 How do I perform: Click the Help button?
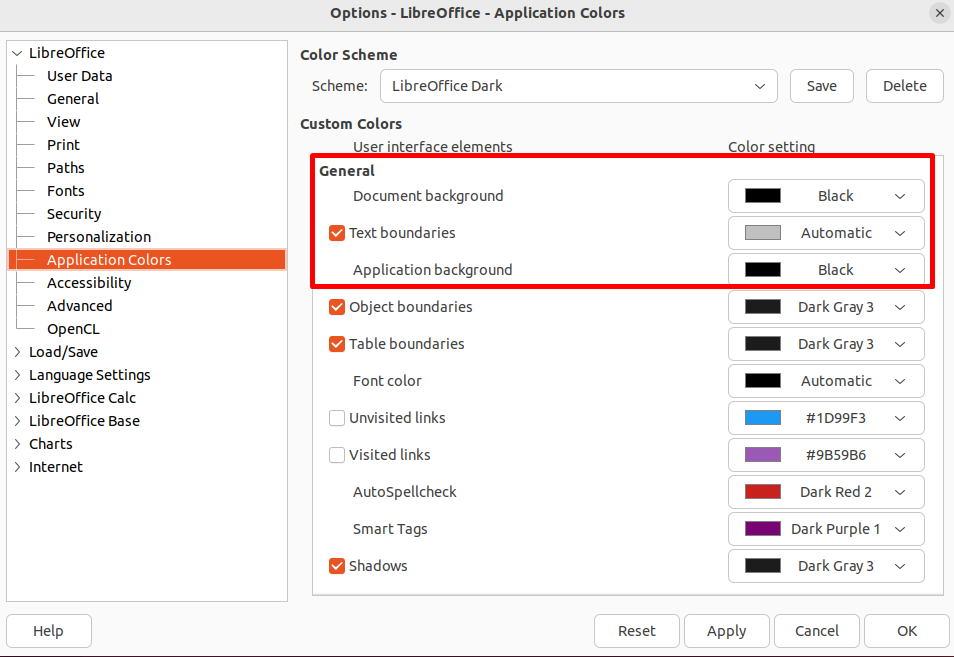pyautogui.click(x=49, y=631)
